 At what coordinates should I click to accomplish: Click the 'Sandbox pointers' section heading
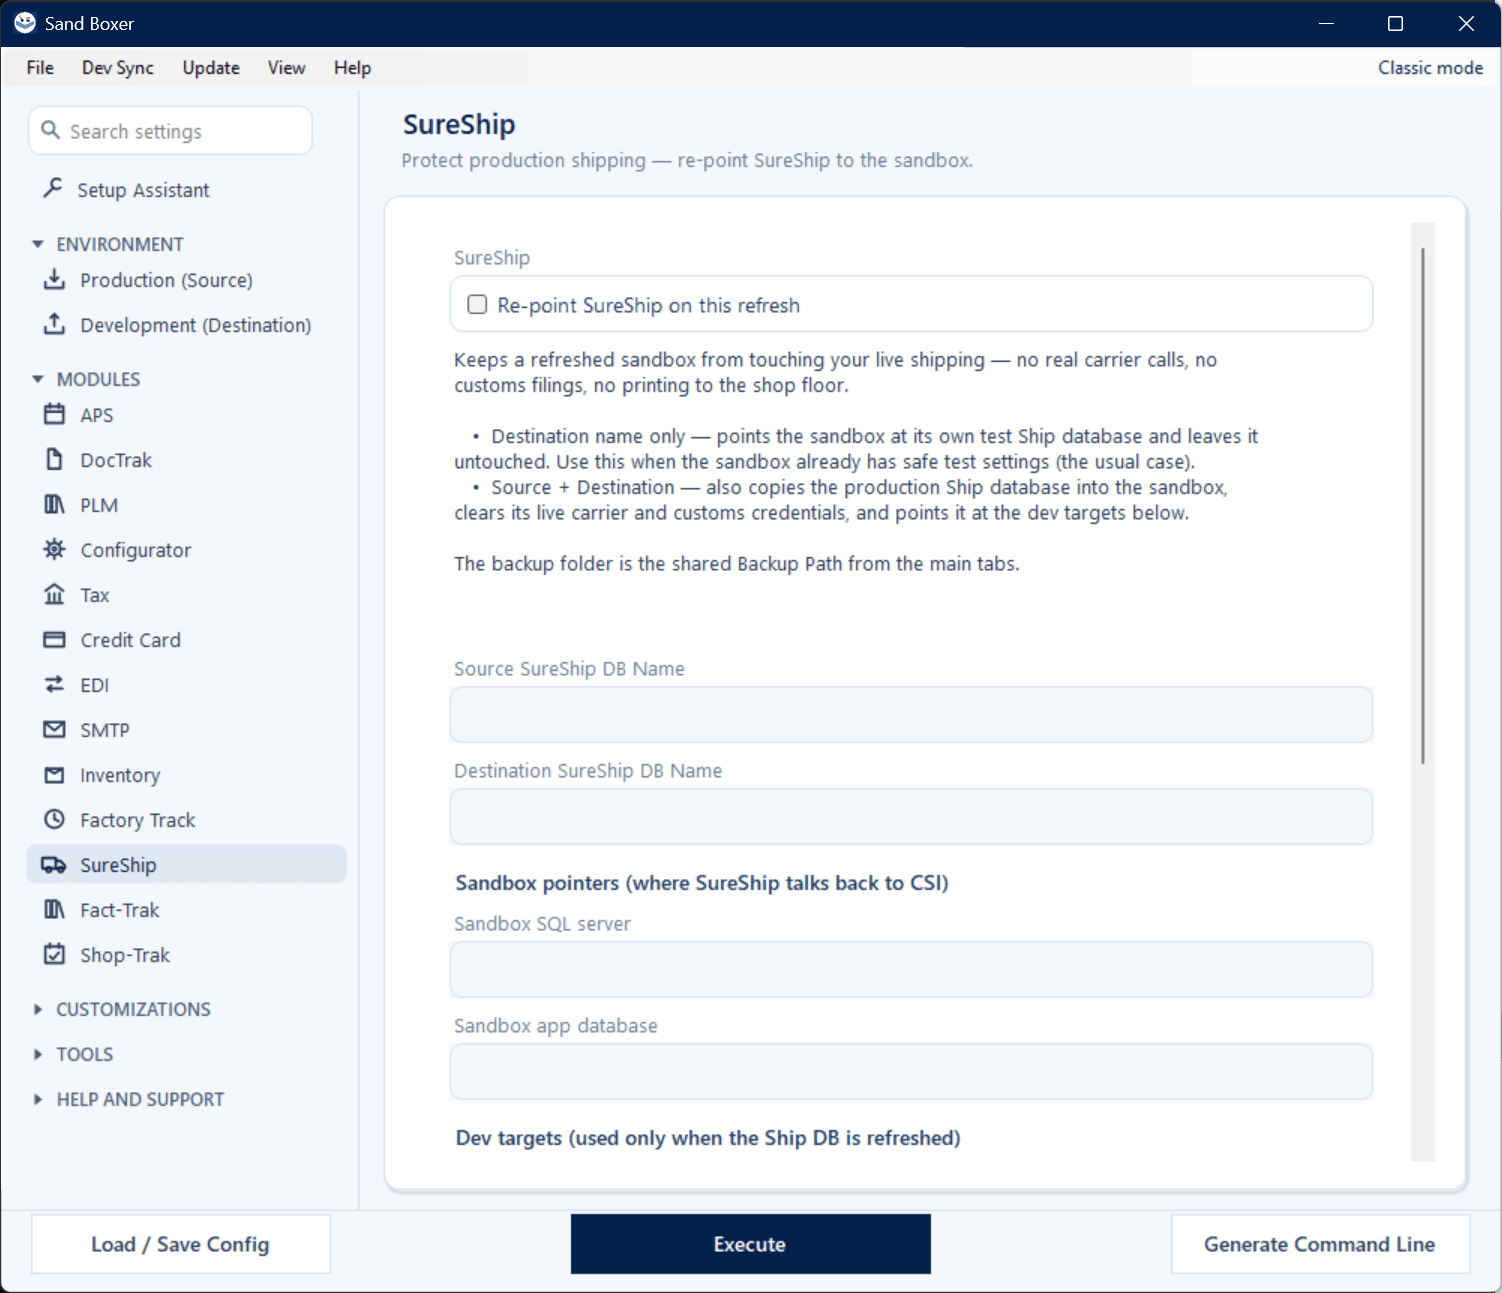[702, 883]
